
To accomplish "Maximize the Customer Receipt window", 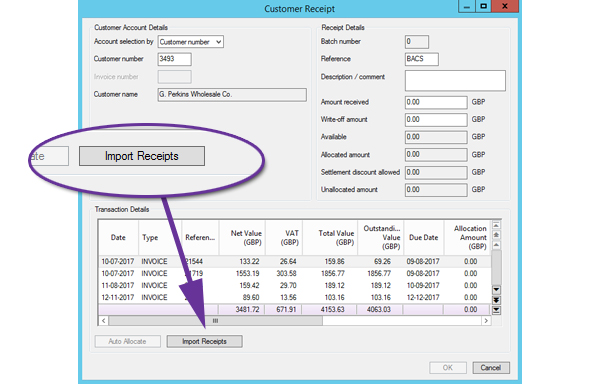I will click(x=483, y=7).
